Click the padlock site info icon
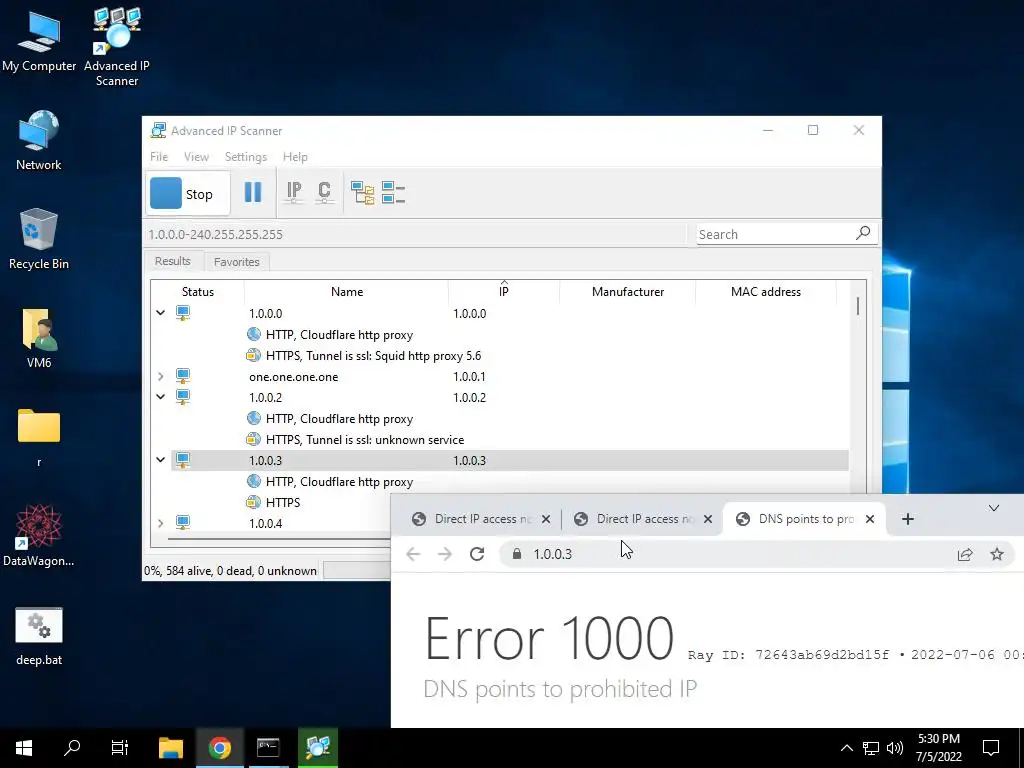This screenshot has height=768, width=1024. [x=517, y=554]
